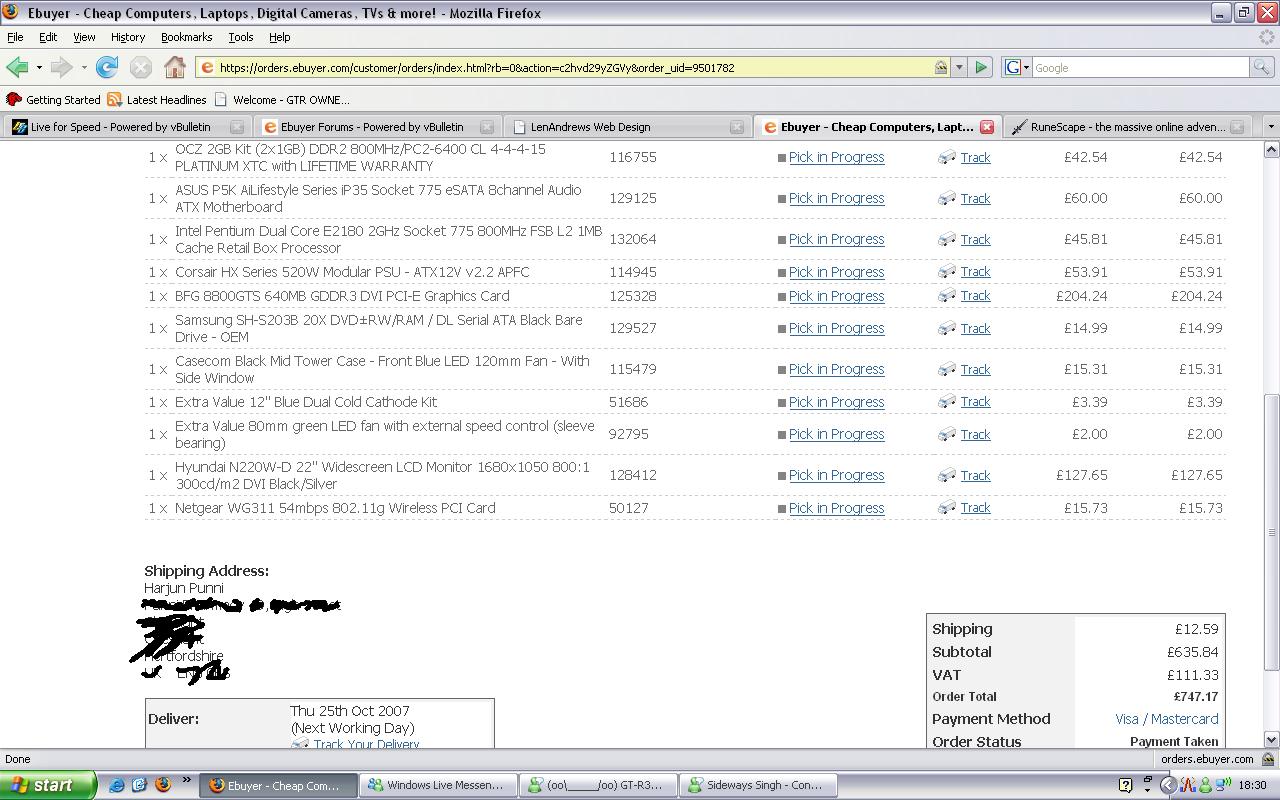1280x800 pixels.
Task: Switch to LenAndrews Web Design tab
Action: tap(626, 127)
